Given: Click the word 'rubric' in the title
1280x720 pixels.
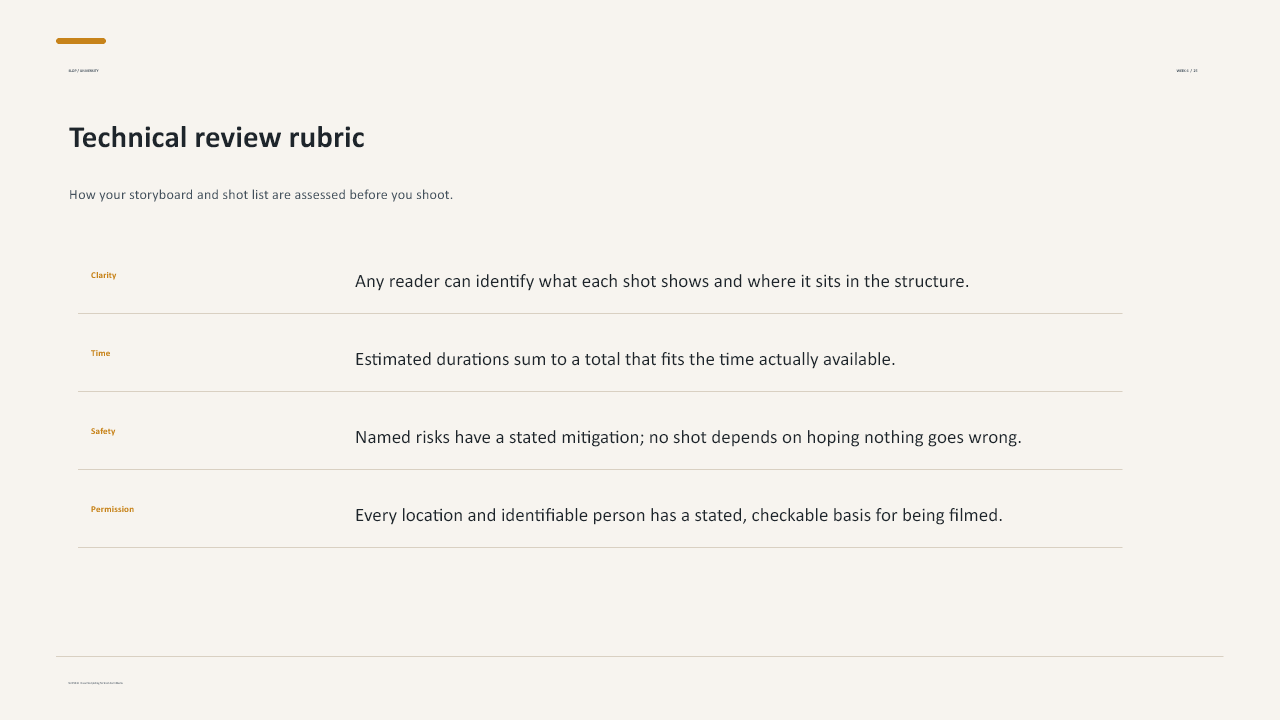Looking at the screenshot, I should 327,138.
